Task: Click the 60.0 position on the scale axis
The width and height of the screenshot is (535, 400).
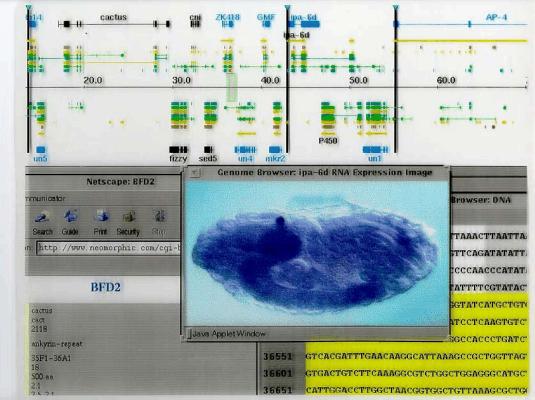Action: point(446,80)
